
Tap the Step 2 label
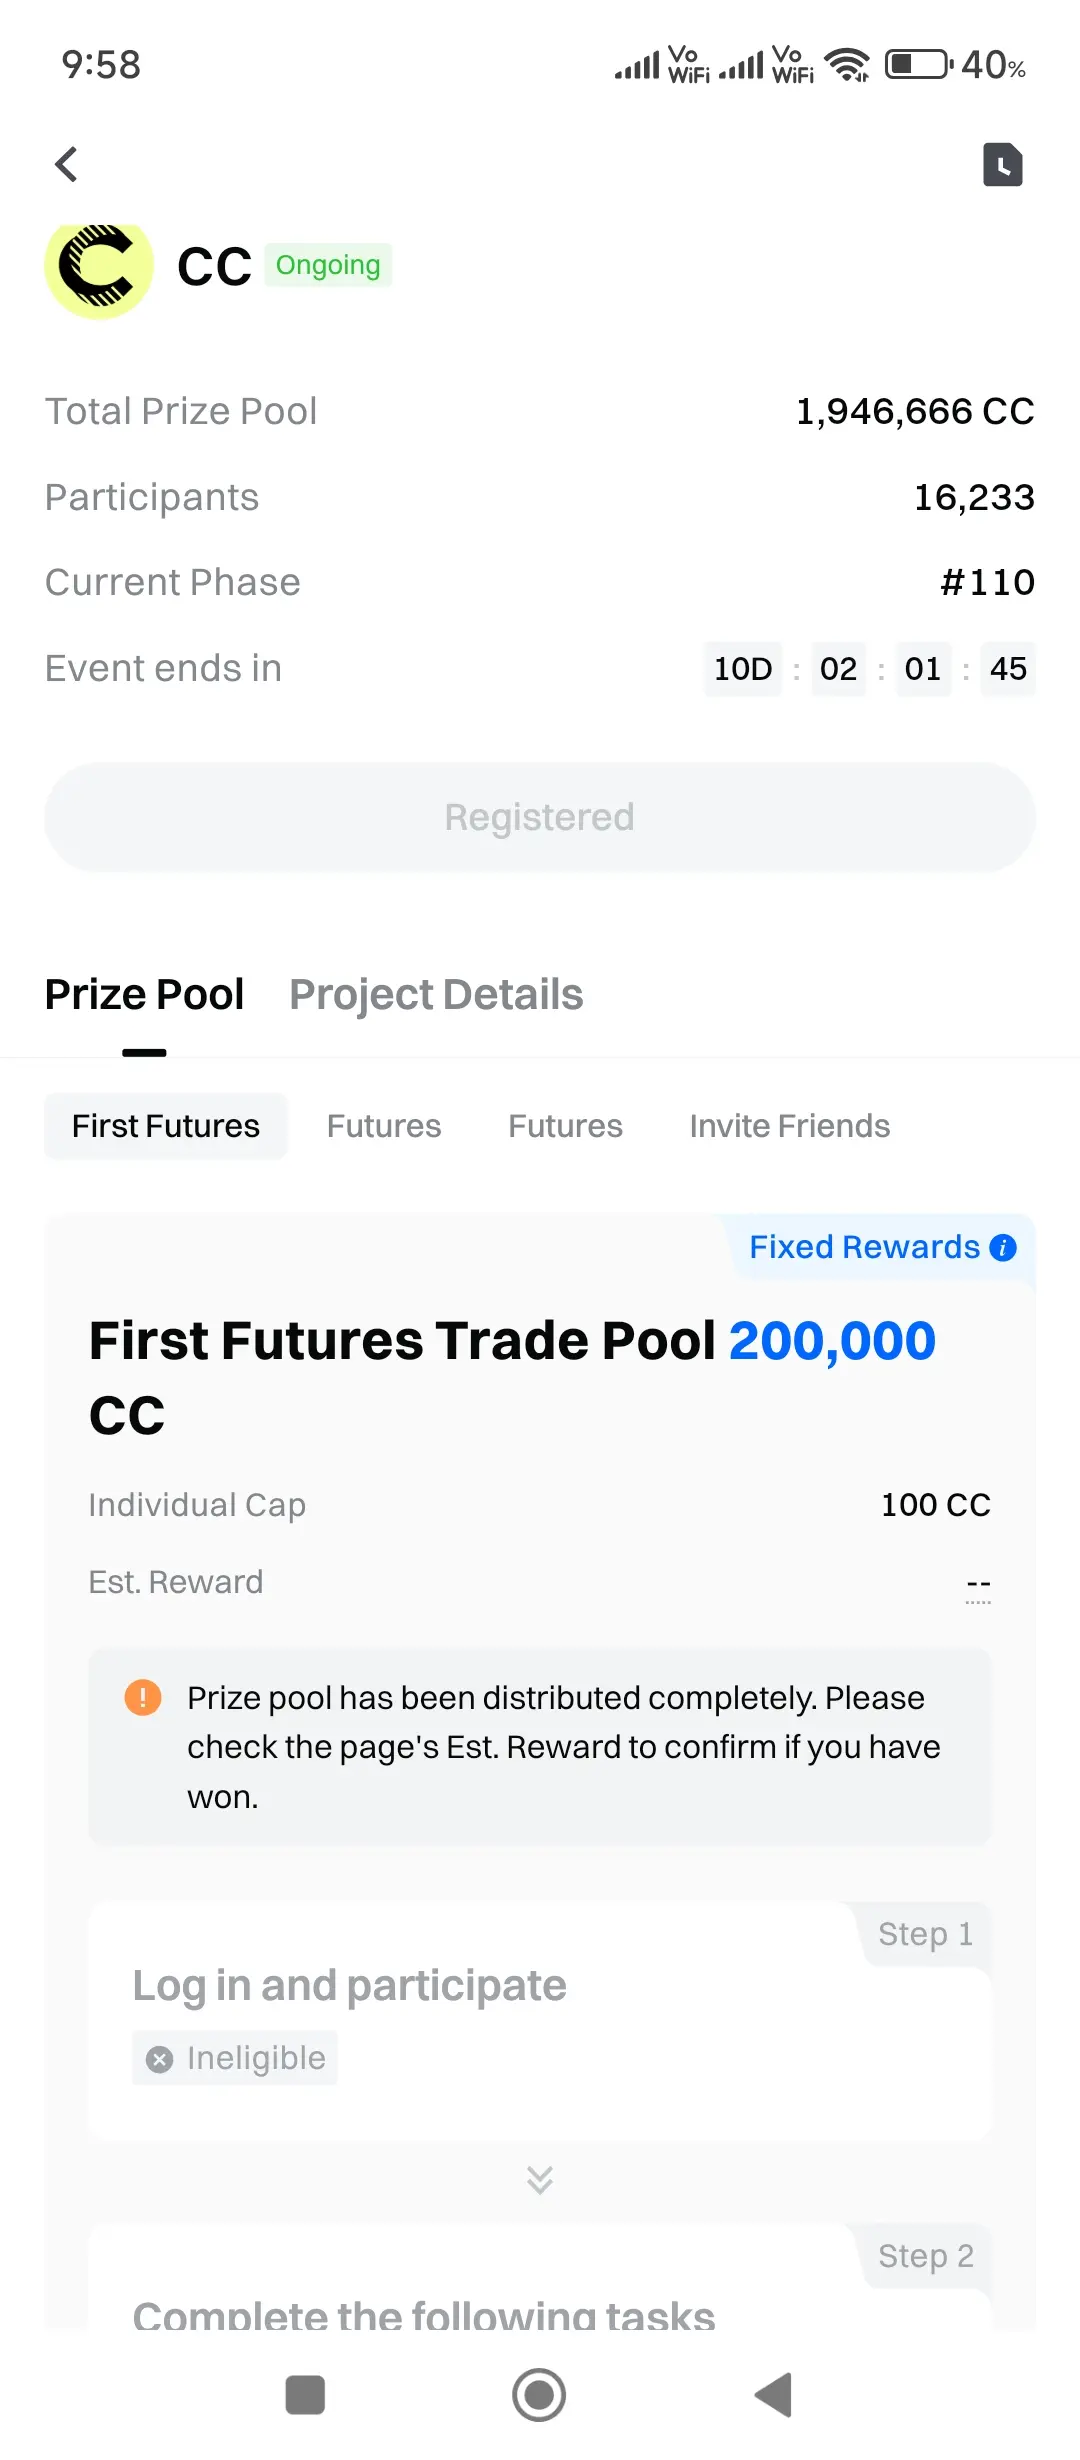pyautogui.click(x=925, y=2256)
